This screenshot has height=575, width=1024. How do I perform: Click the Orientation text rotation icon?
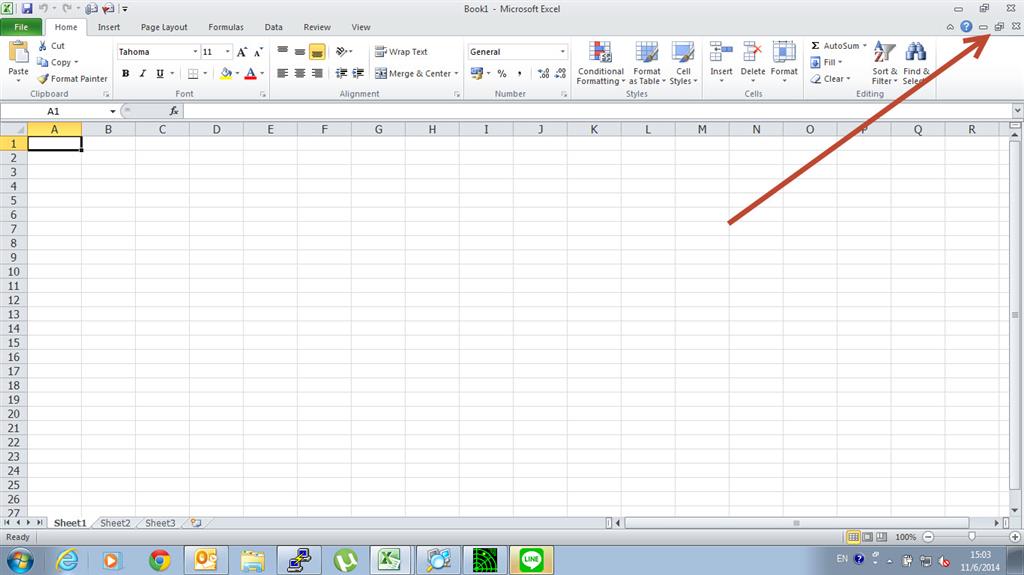pos(343,51)
